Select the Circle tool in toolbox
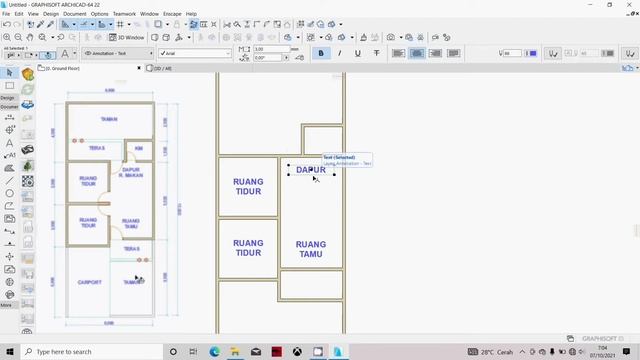The image size is (640, 360). pyautogui.click(x=9, y=193)
